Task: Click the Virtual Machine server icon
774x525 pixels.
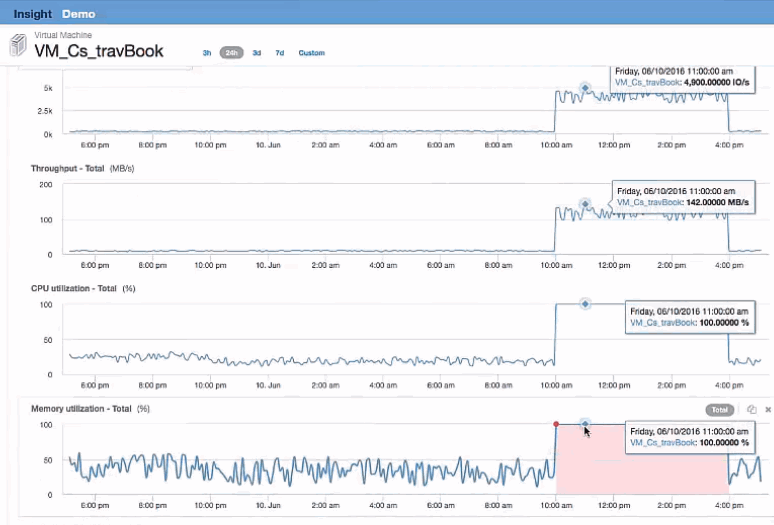Action: [x=18, y=46]
